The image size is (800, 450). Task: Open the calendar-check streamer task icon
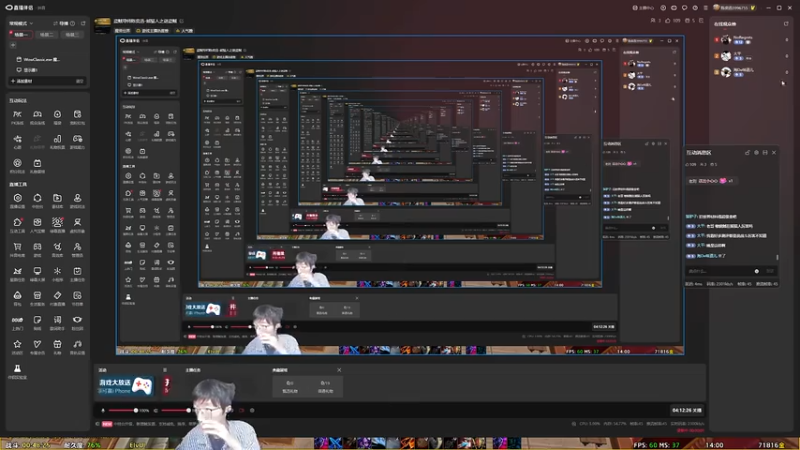pyautogui.click(x=77, y=271)
